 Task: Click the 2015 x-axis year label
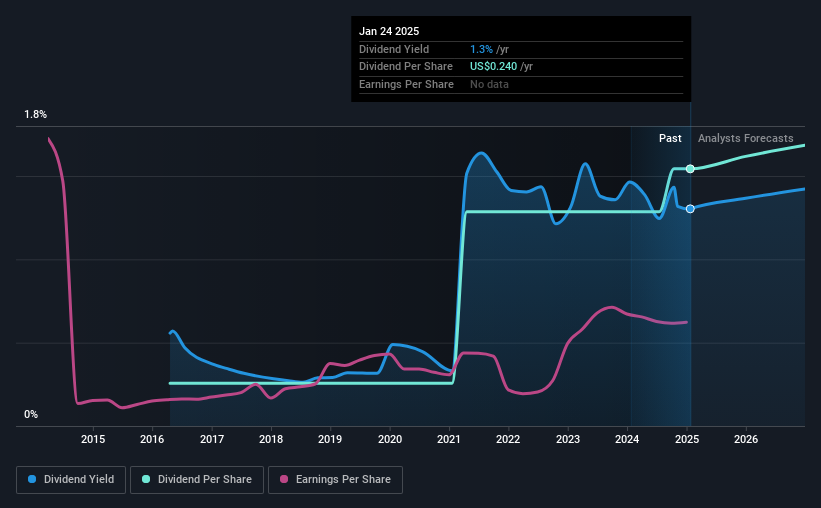[93, 439]
